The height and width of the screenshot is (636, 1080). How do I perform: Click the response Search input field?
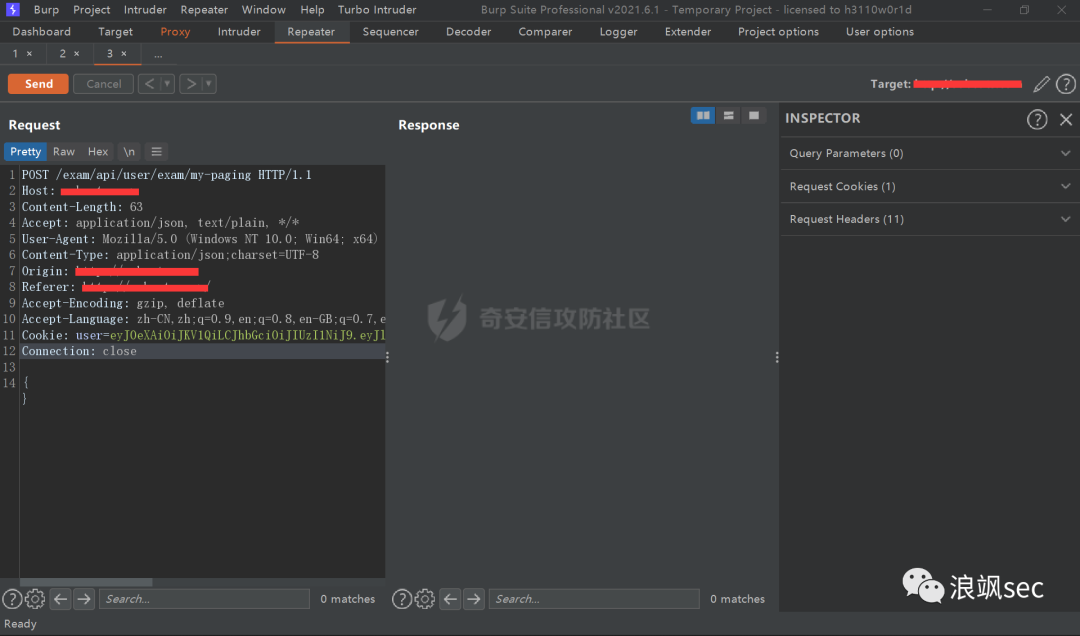594,599
